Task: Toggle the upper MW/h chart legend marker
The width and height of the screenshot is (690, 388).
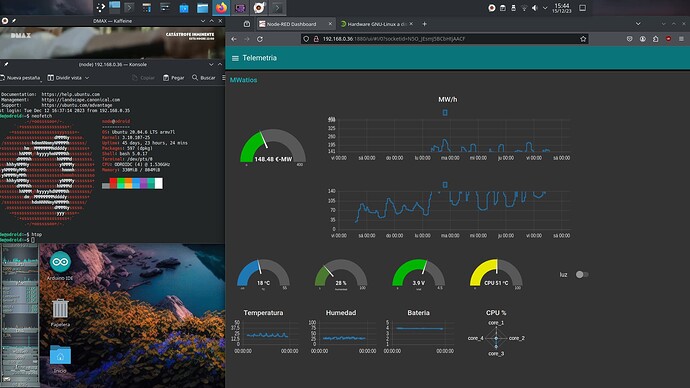Action: click(445, 113)
